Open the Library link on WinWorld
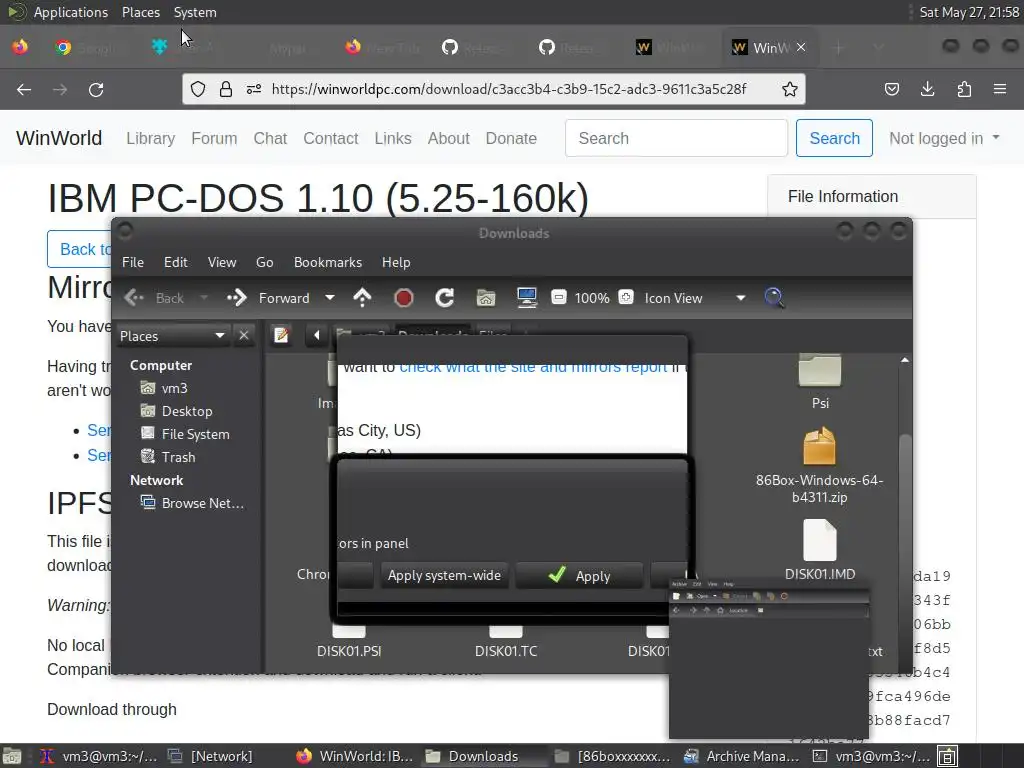The height and width of the screenshot is (768, 1024). pos(150,138)
